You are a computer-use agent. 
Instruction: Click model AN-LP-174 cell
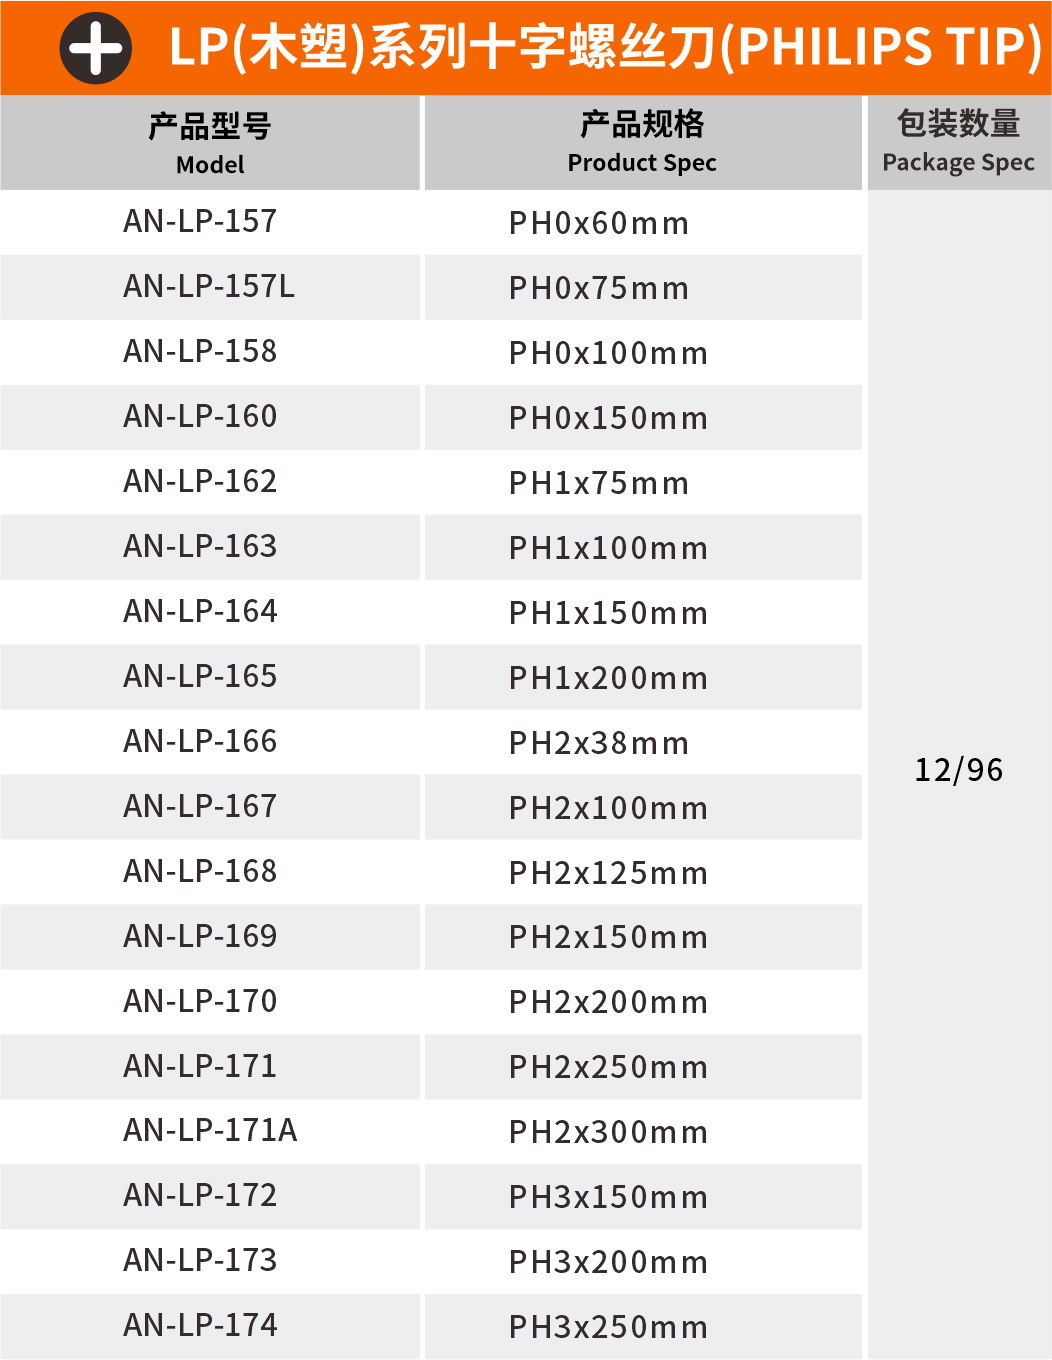click(200, 1326)
